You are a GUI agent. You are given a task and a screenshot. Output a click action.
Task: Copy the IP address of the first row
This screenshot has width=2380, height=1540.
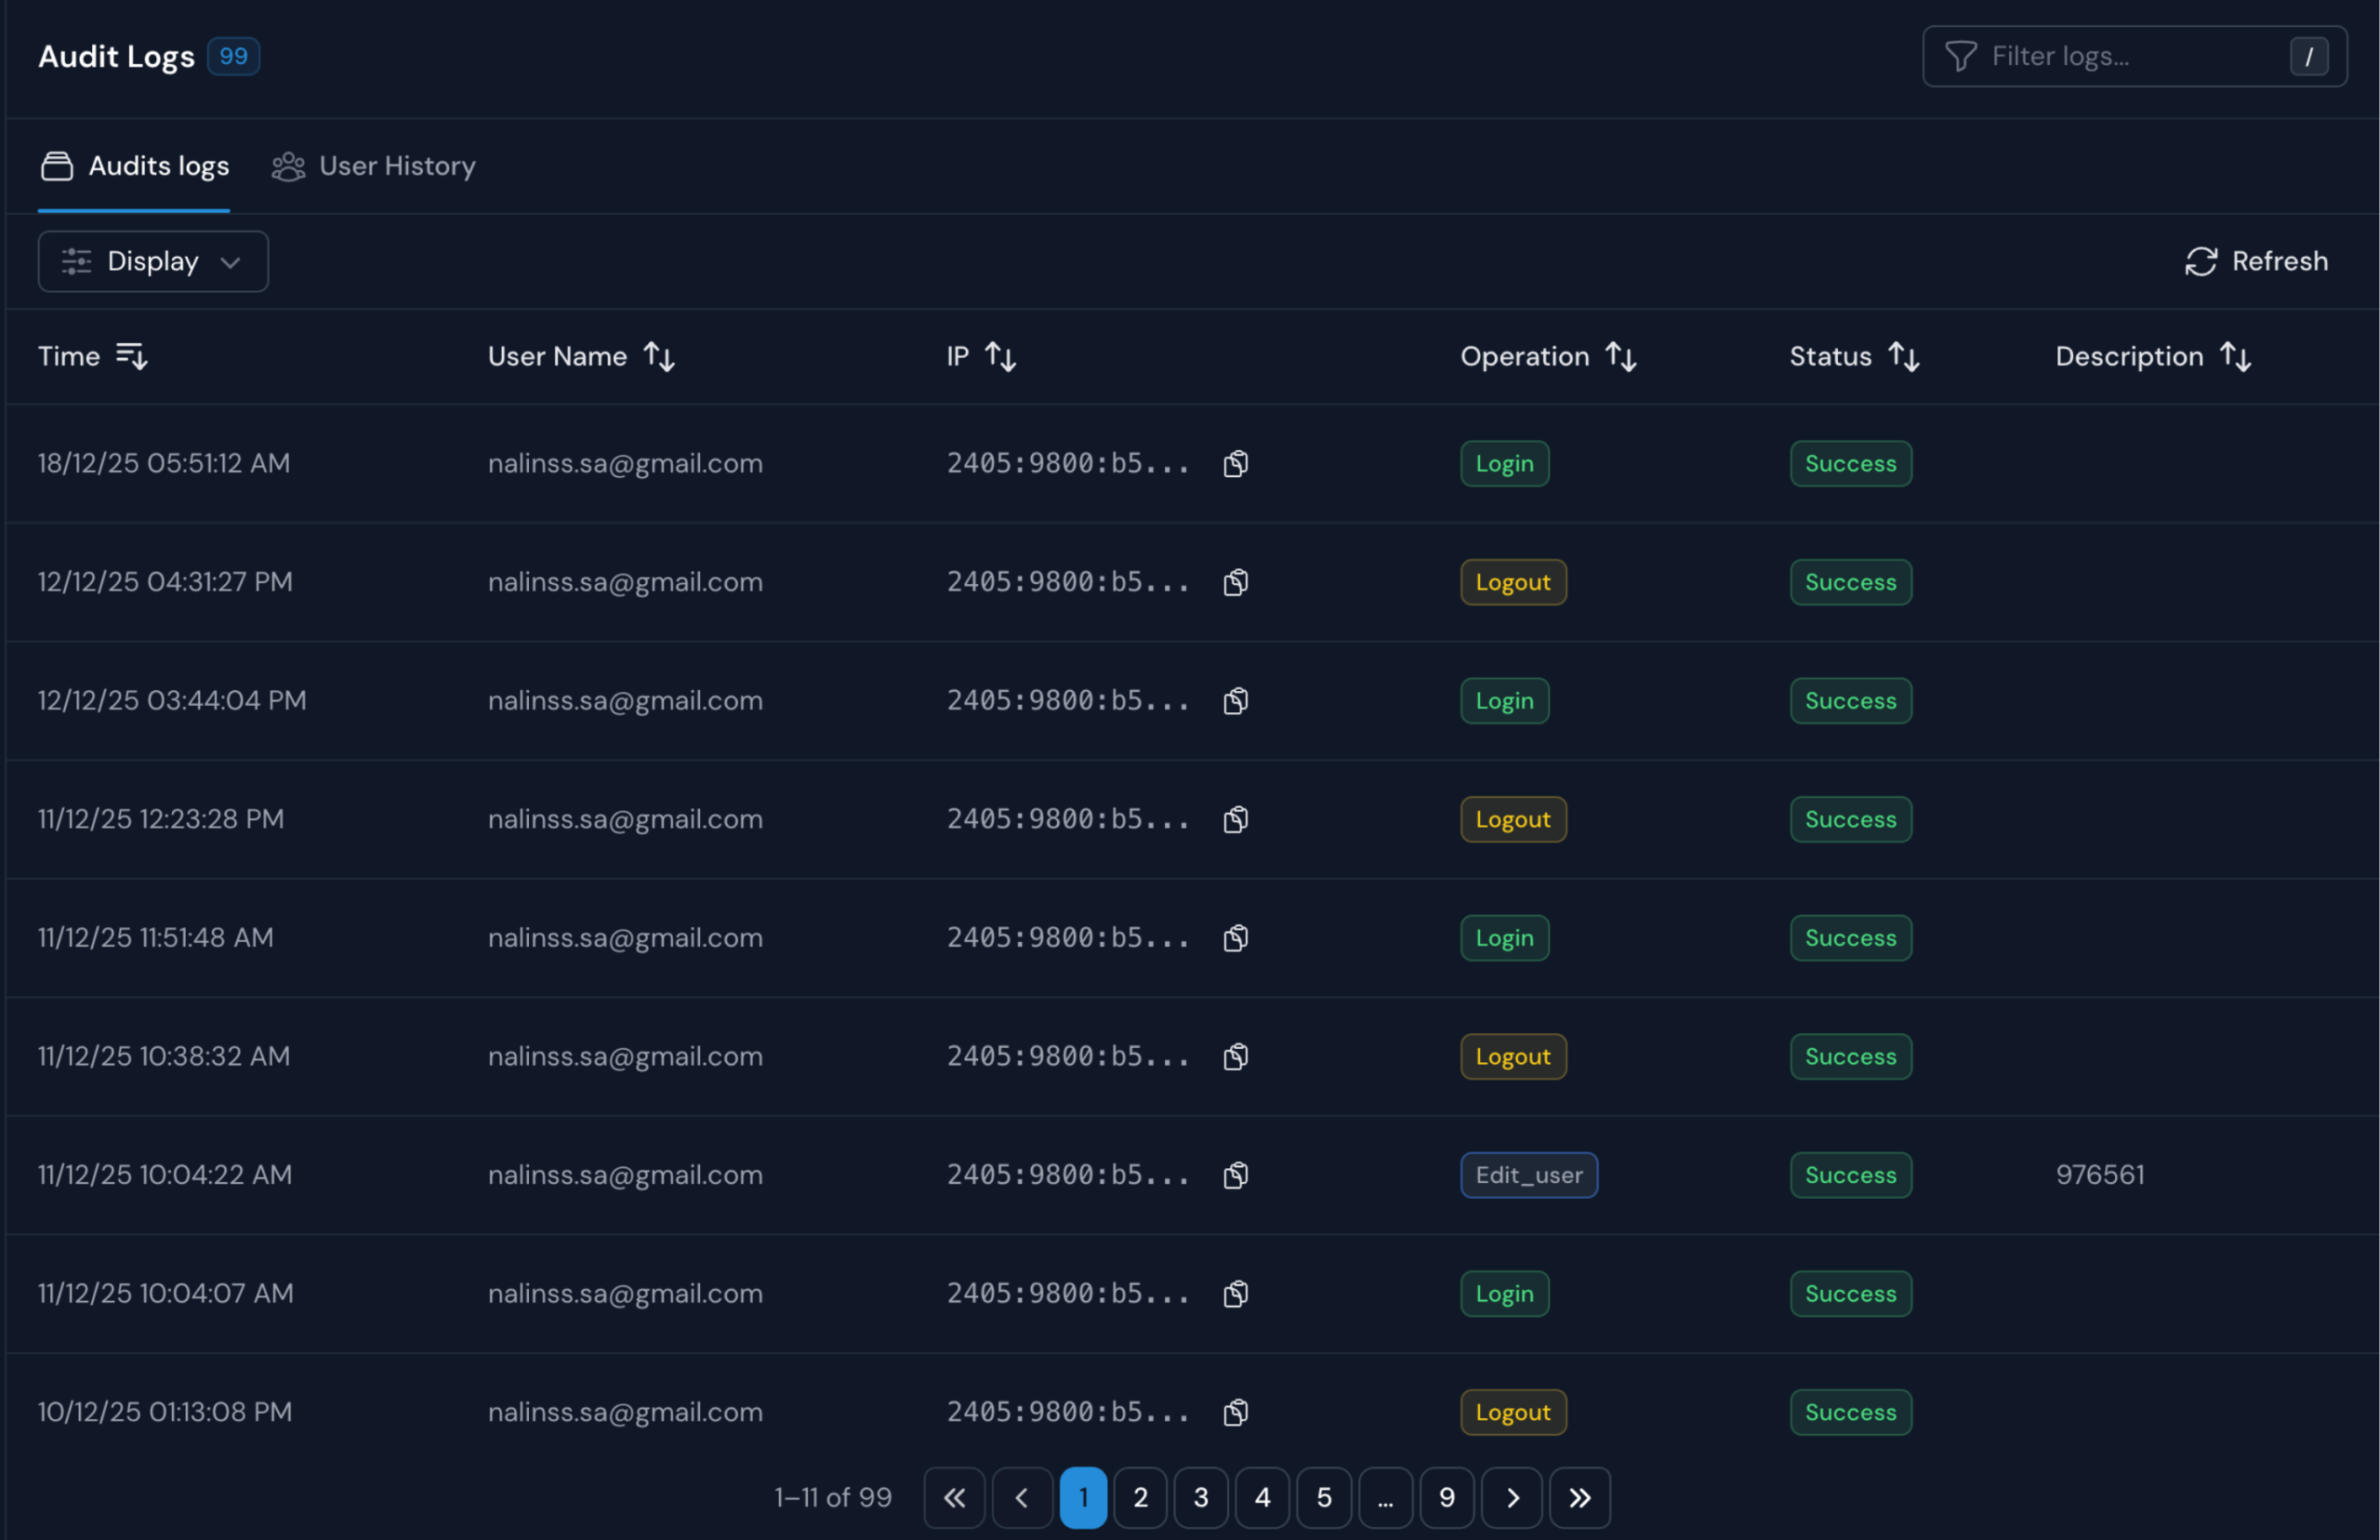pyautogui.click(x=1235, y=463)
